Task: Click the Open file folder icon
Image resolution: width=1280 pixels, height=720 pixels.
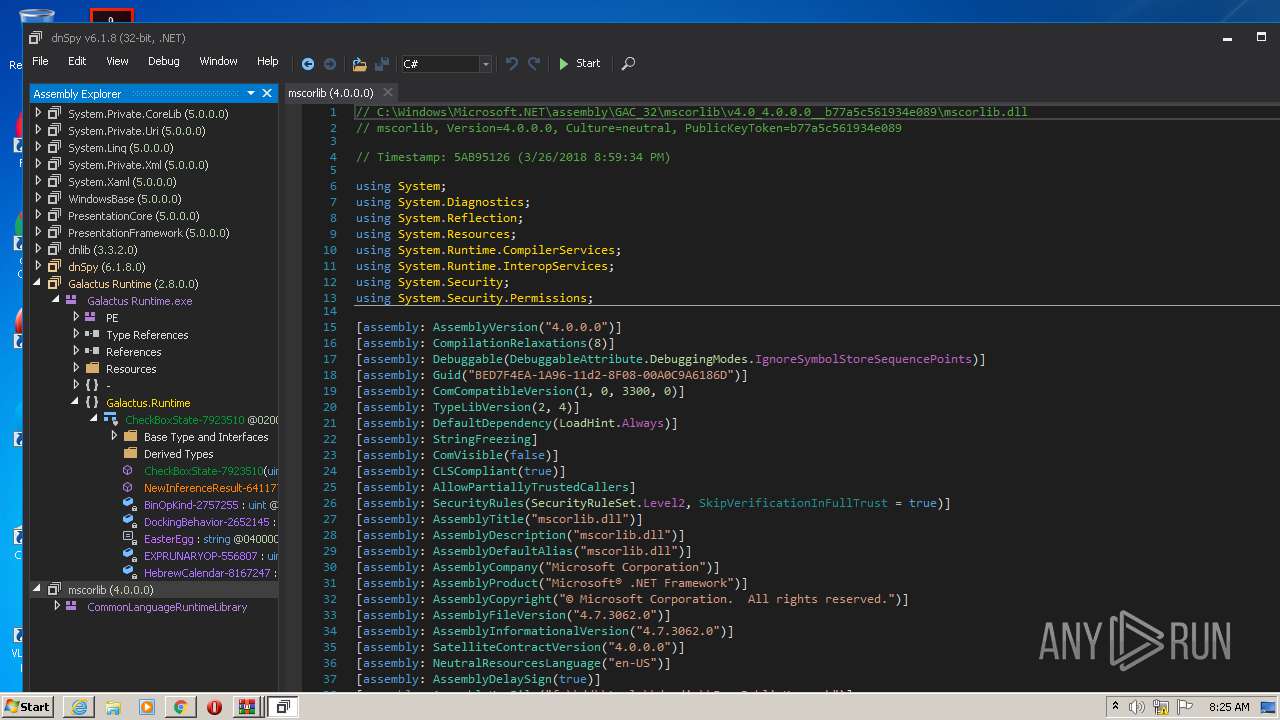Action: (x=359, y=63)
